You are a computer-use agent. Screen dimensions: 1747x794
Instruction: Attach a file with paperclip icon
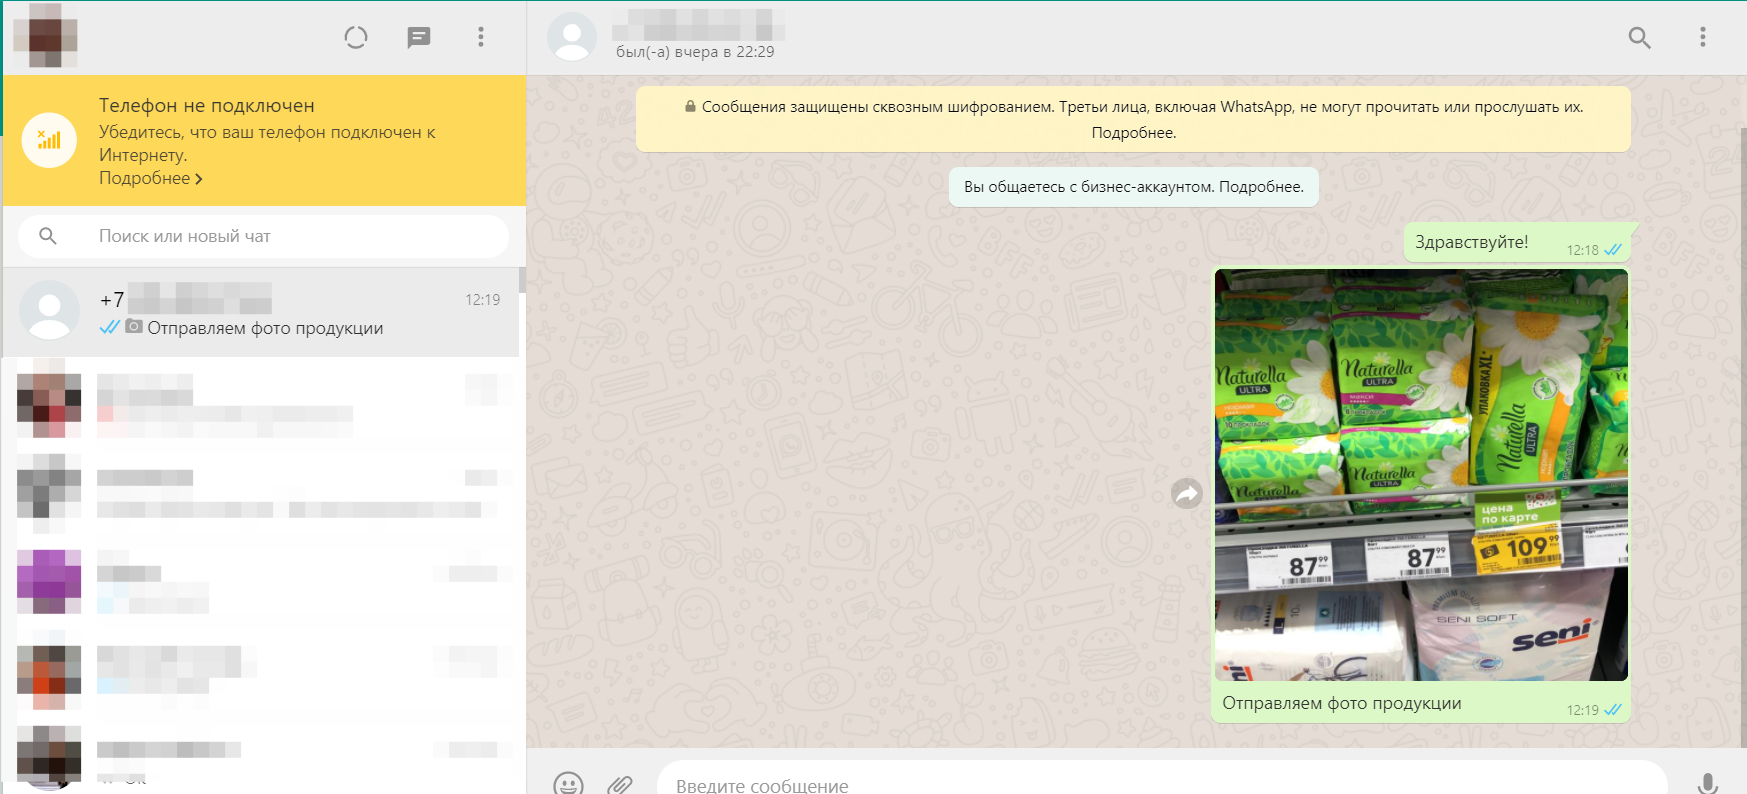pyautogui.click(x=620, y=784)
